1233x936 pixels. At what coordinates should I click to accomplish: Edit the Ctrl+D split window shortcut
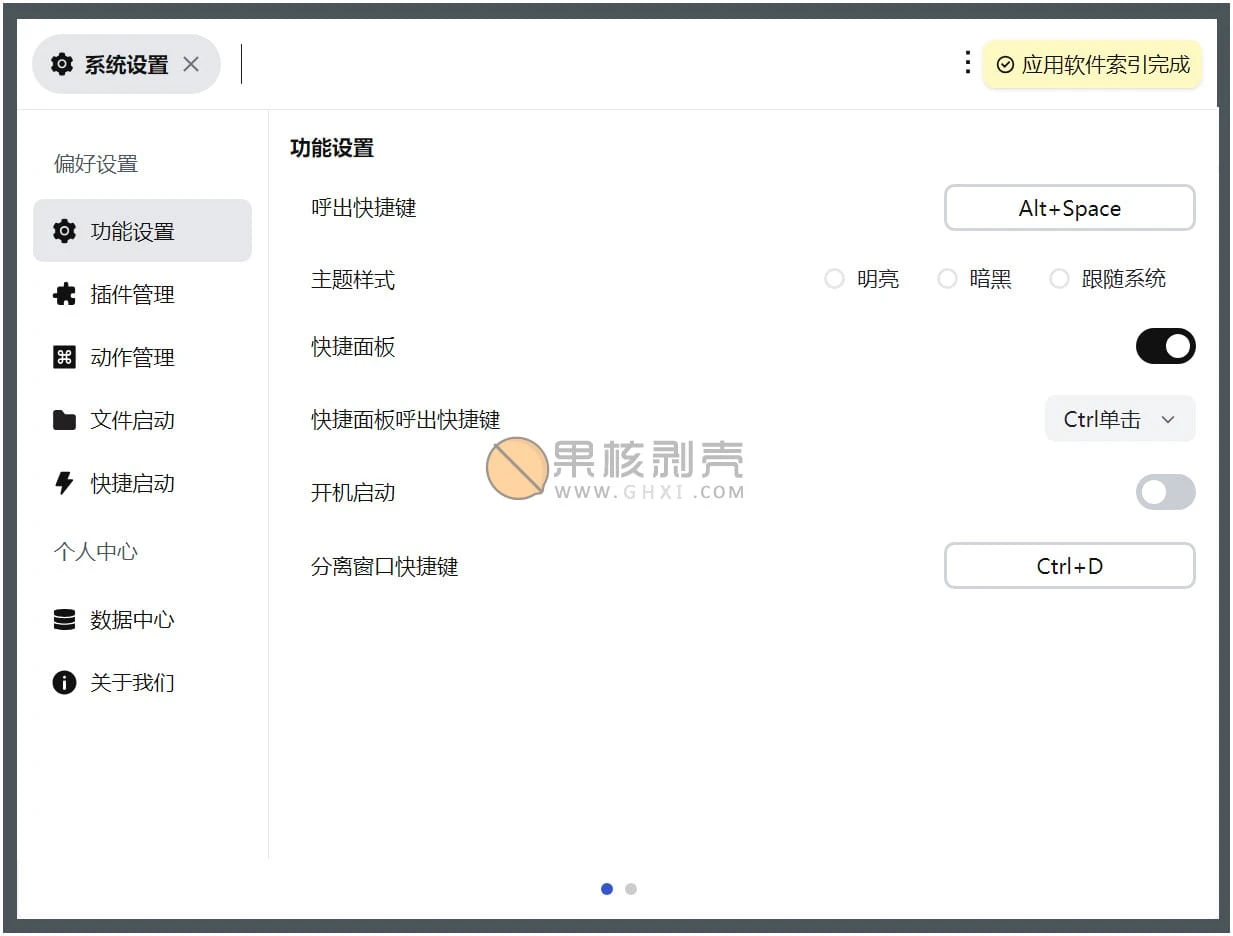coord(1069,566)
